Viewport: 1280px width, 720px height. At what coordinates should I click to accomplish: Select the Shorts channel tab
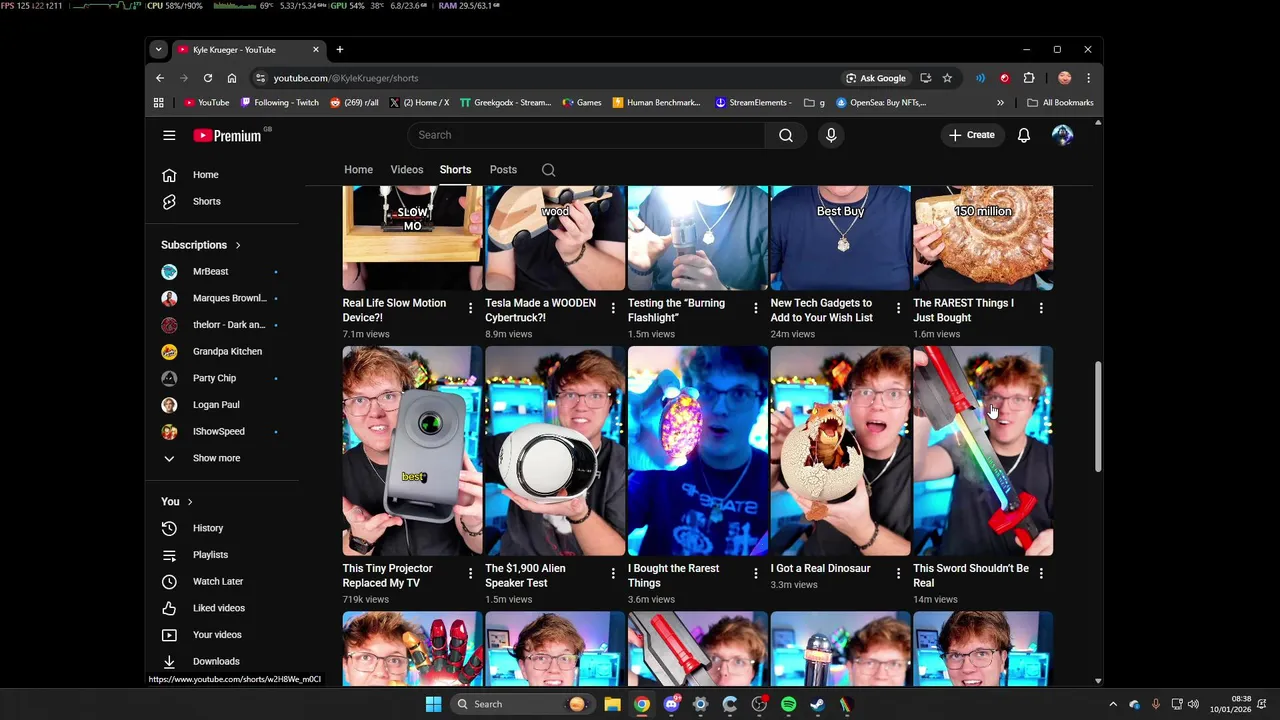(455, 170)
